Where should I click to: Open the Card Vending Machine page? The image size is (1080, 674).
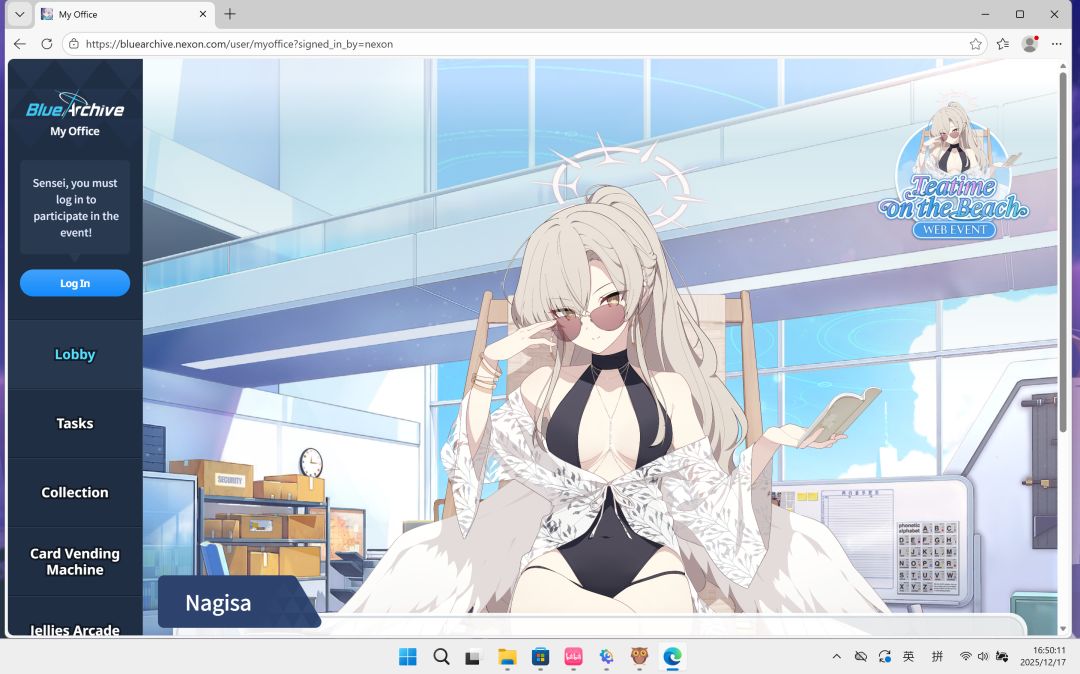tap(75, 562)
